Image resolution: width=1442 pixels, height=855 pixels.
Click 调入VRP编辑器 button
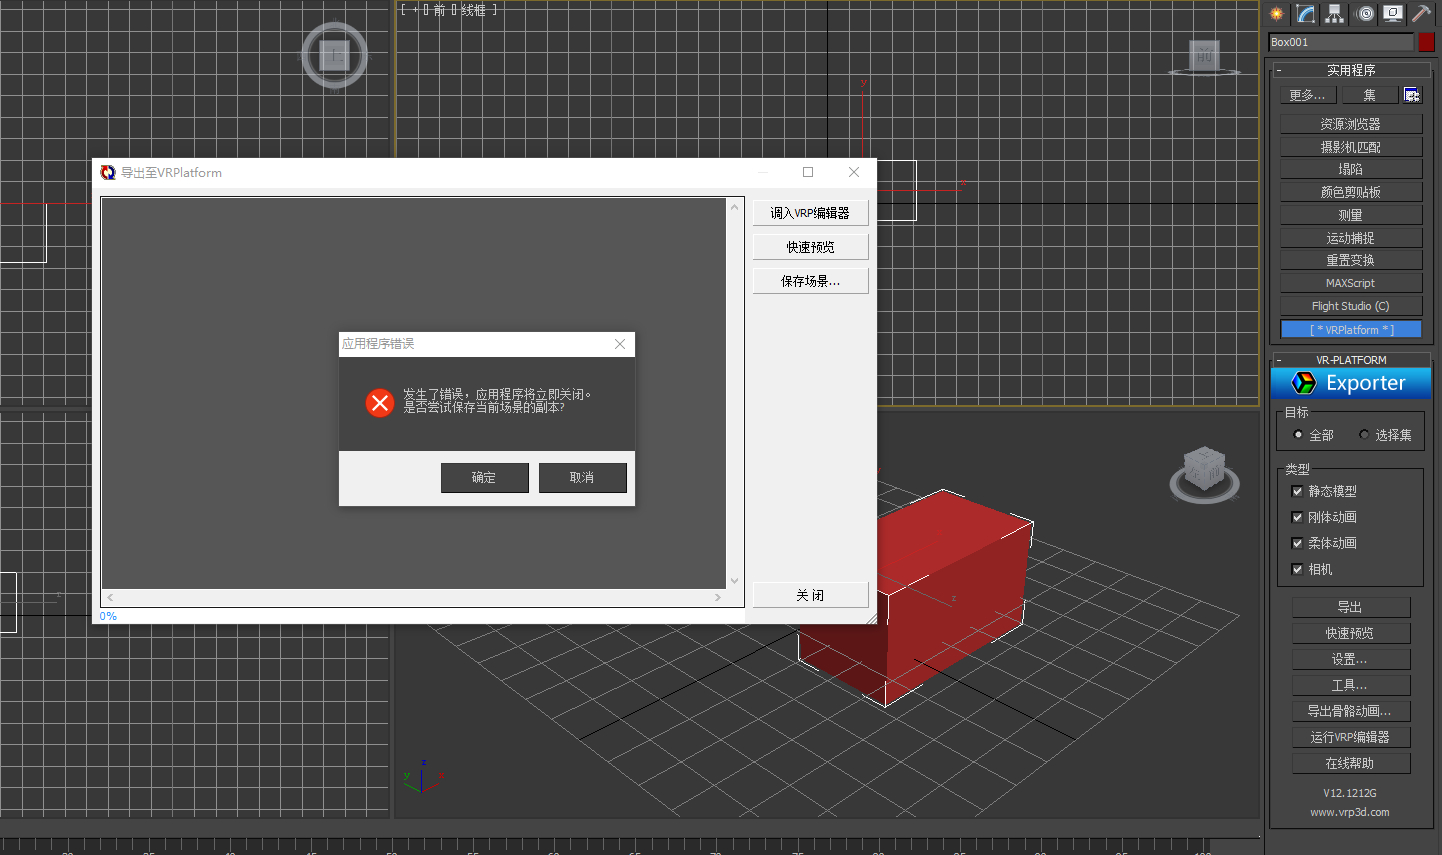click(810, 213)
